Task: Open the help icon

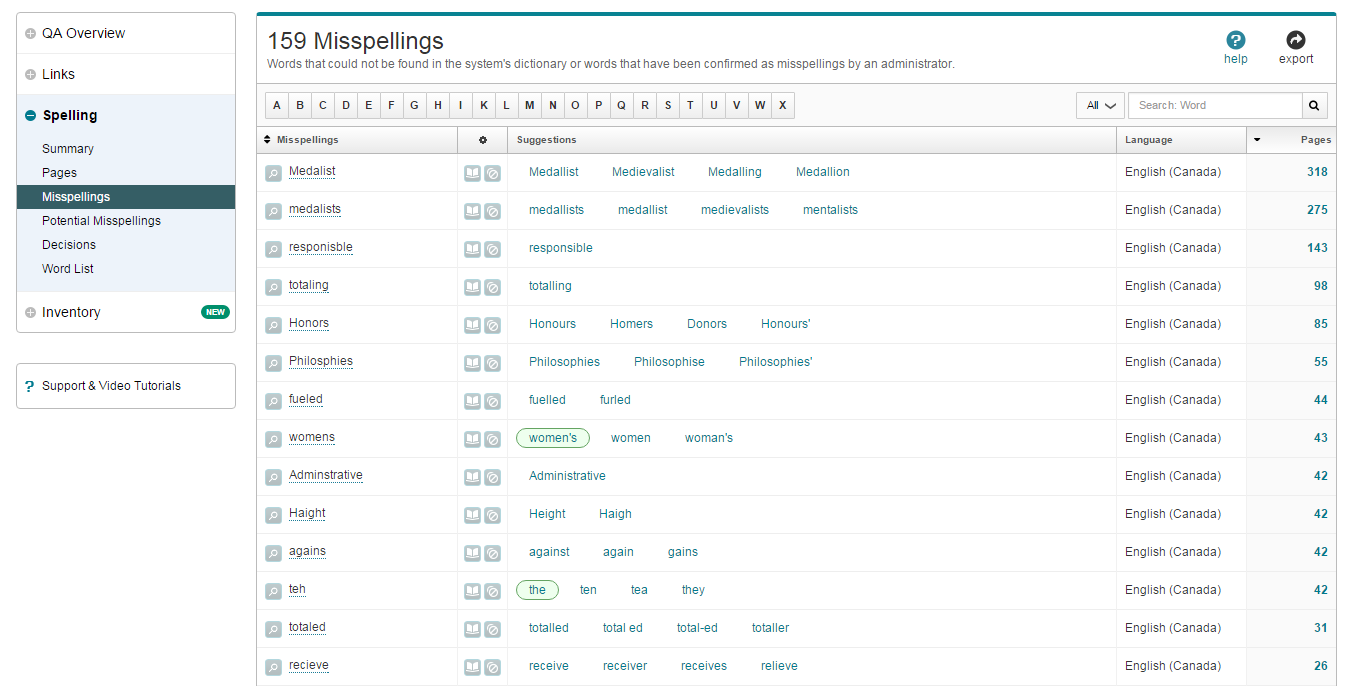Action: tap(1236, 40)
